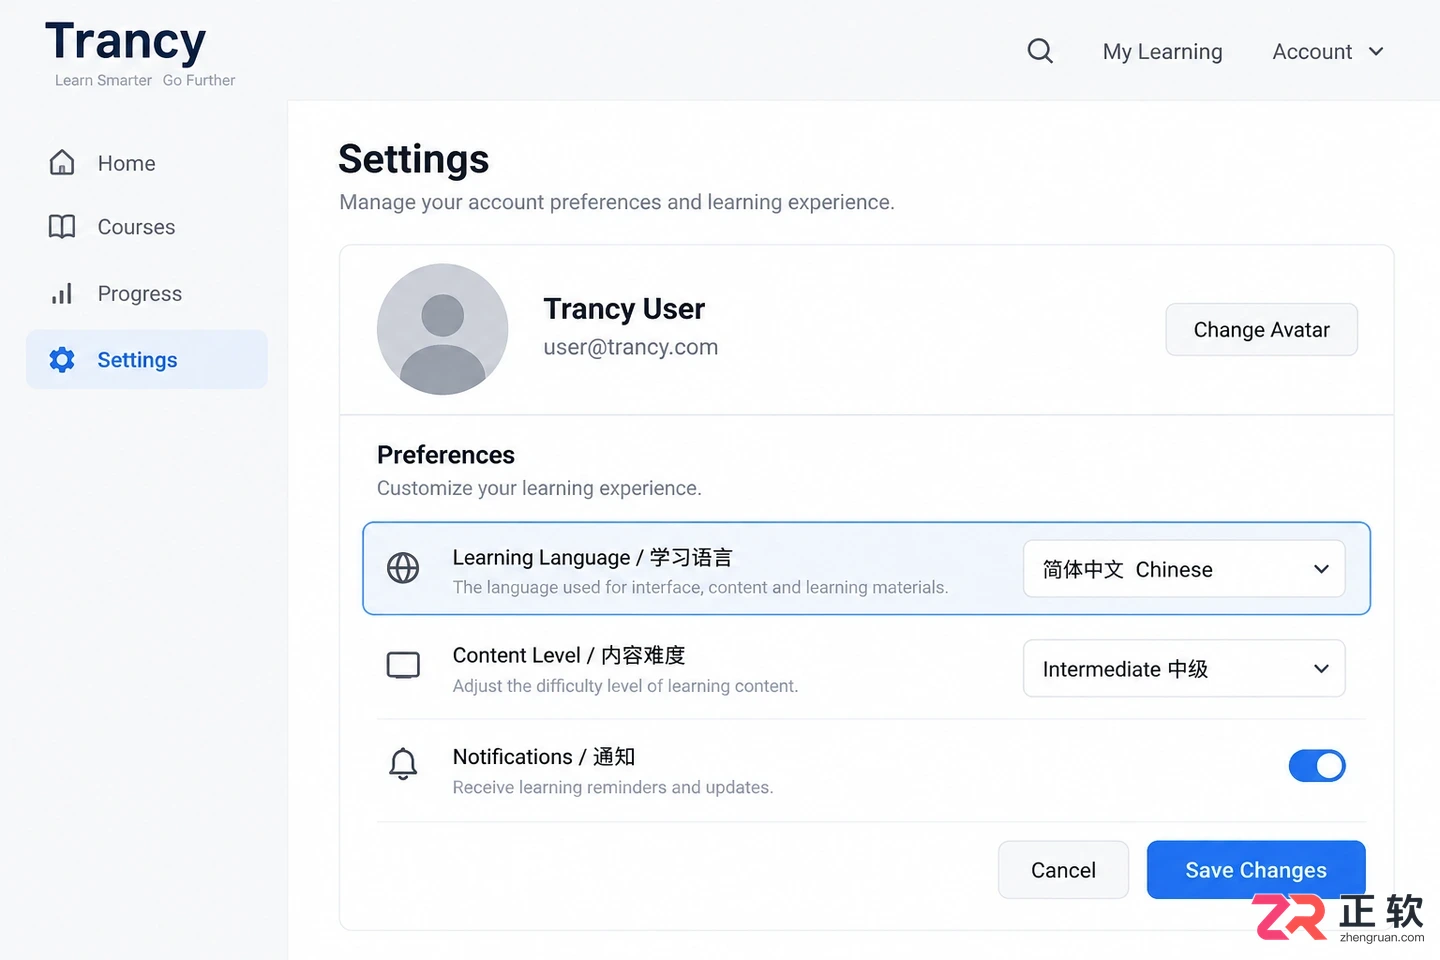Click the user avatar picture
Screen dimensions: 1440x960
(442, 329)
